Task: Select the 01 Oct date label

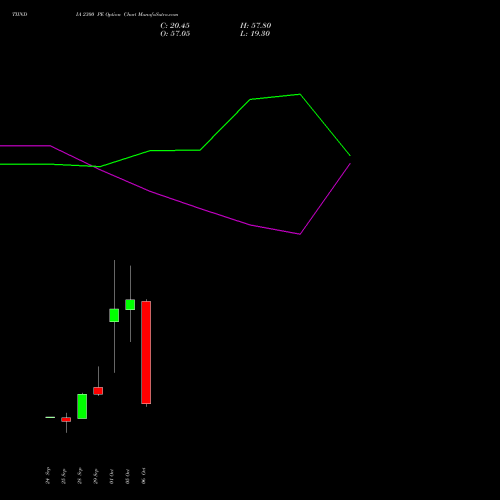Action: point(112,476)
